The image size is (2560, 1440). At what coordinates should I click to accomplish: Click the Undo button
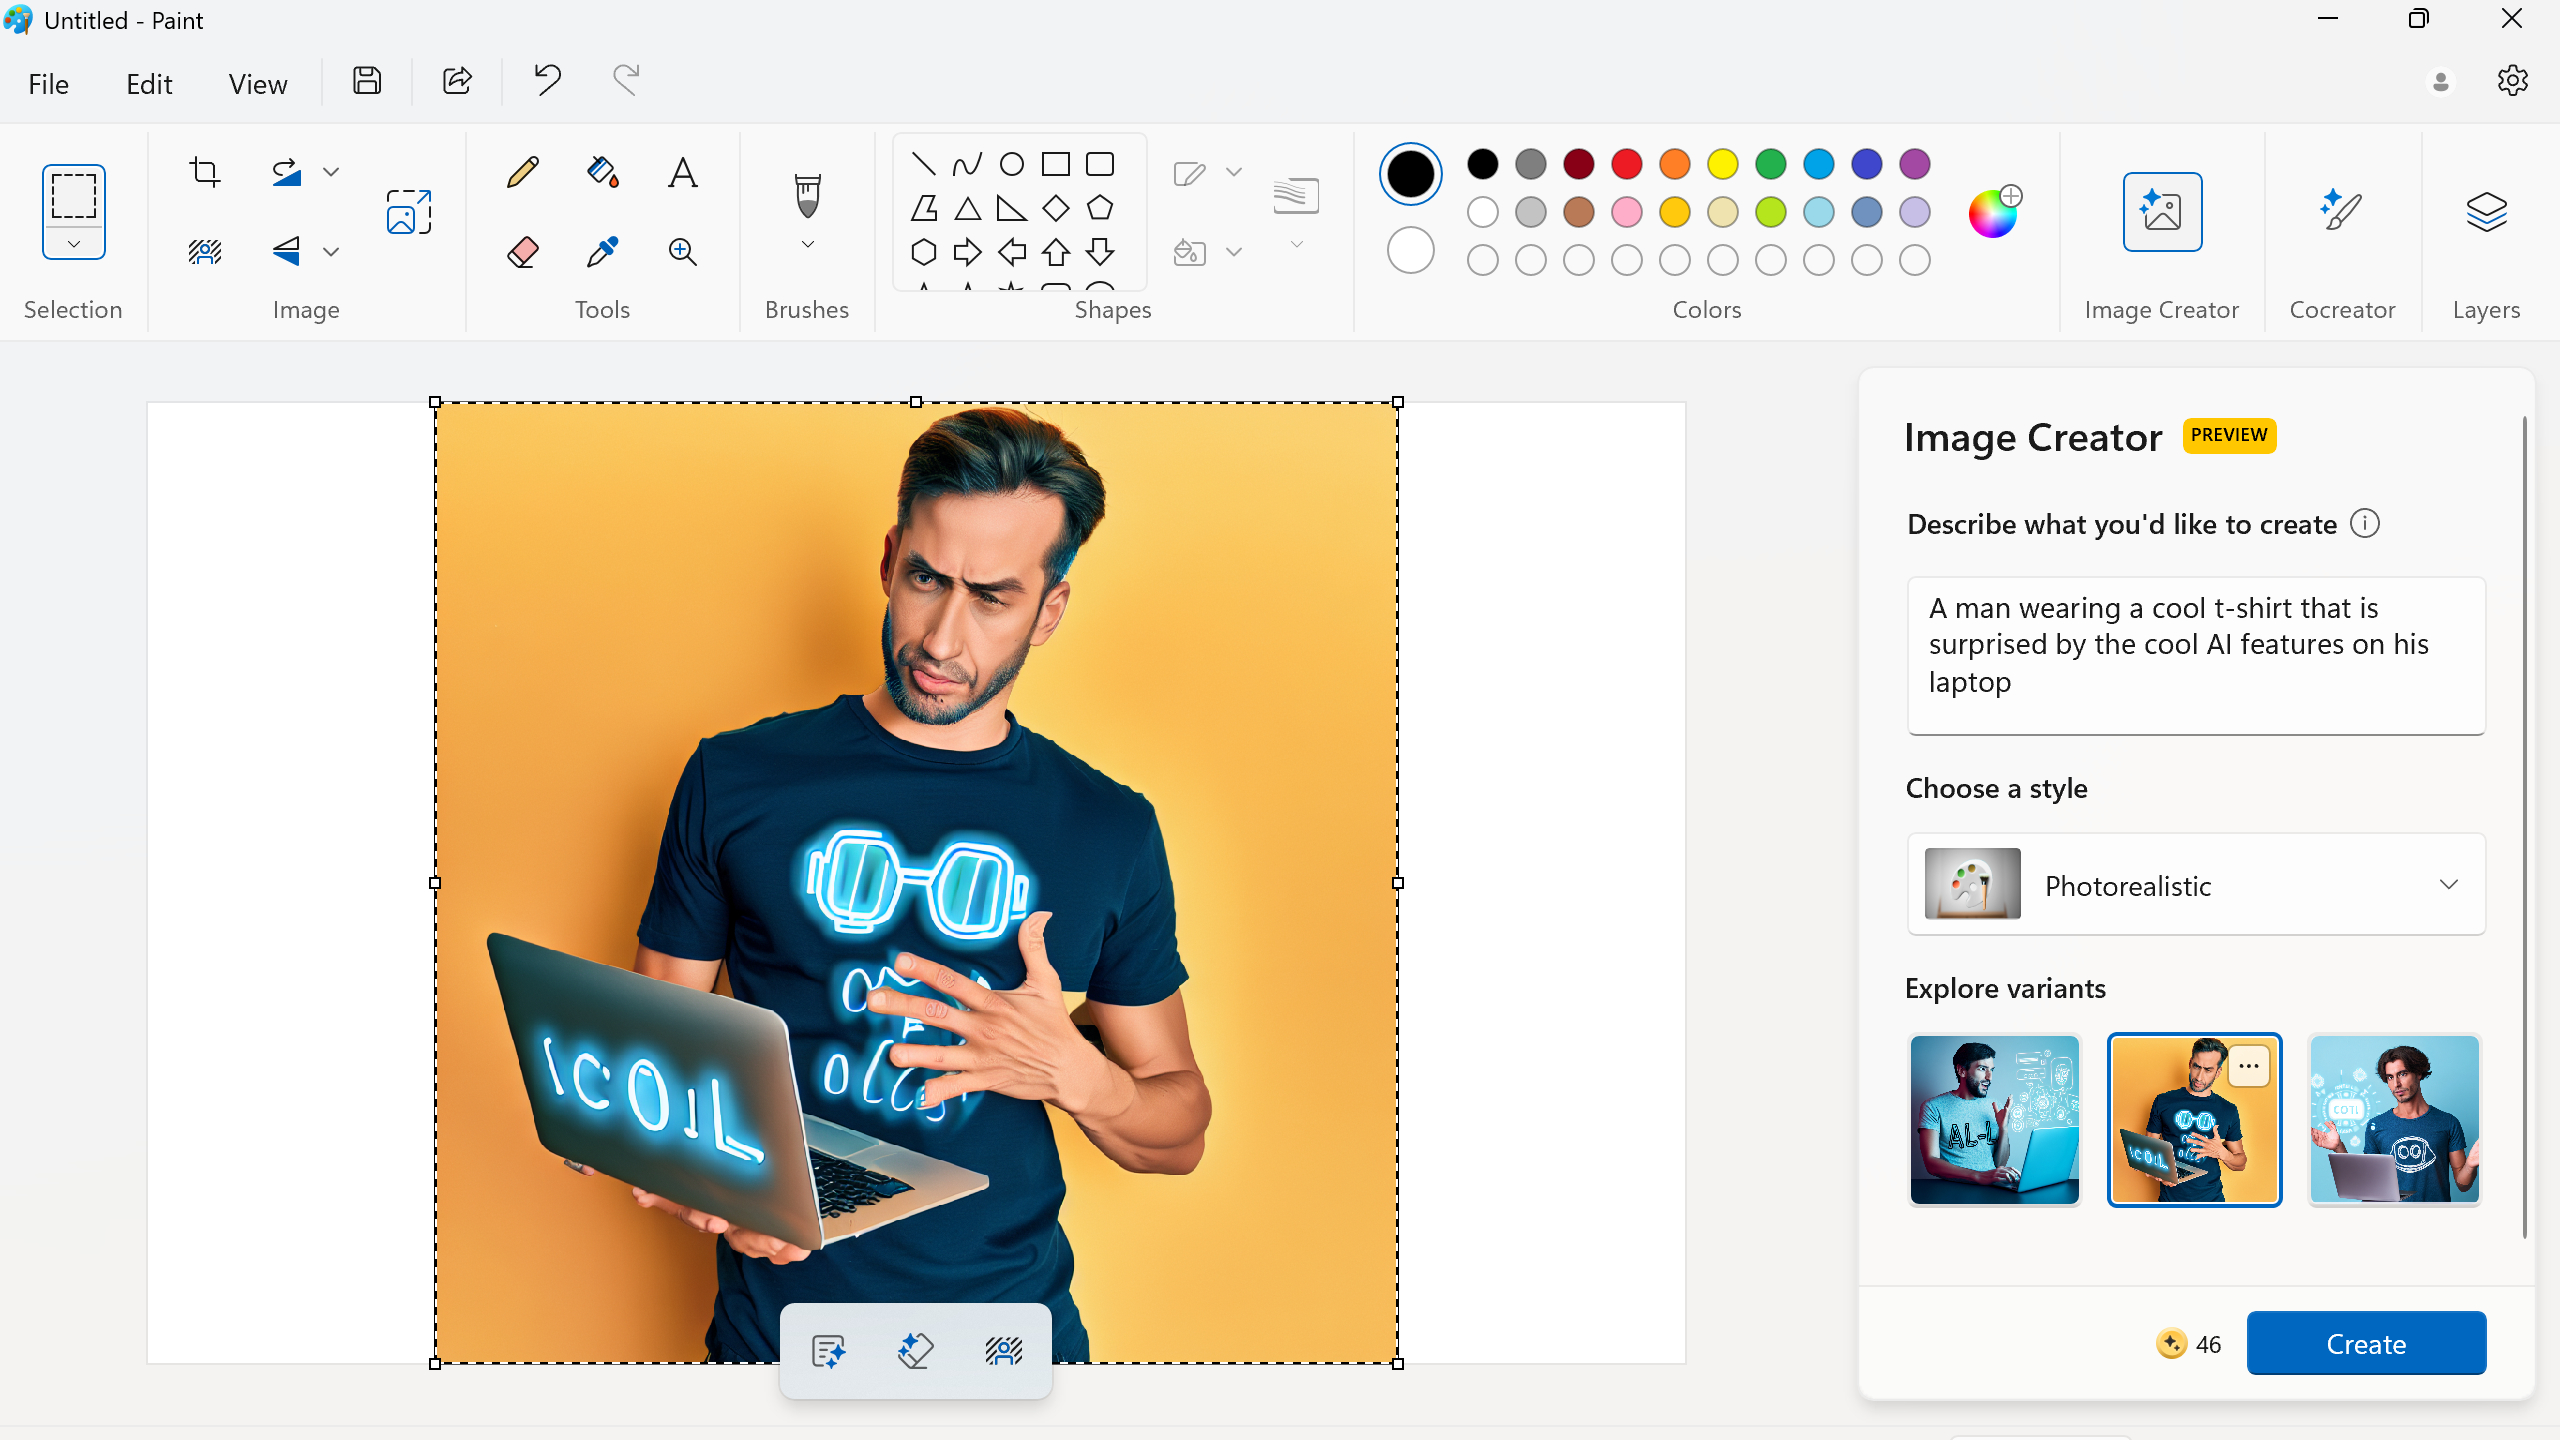[x=547, y=80]
